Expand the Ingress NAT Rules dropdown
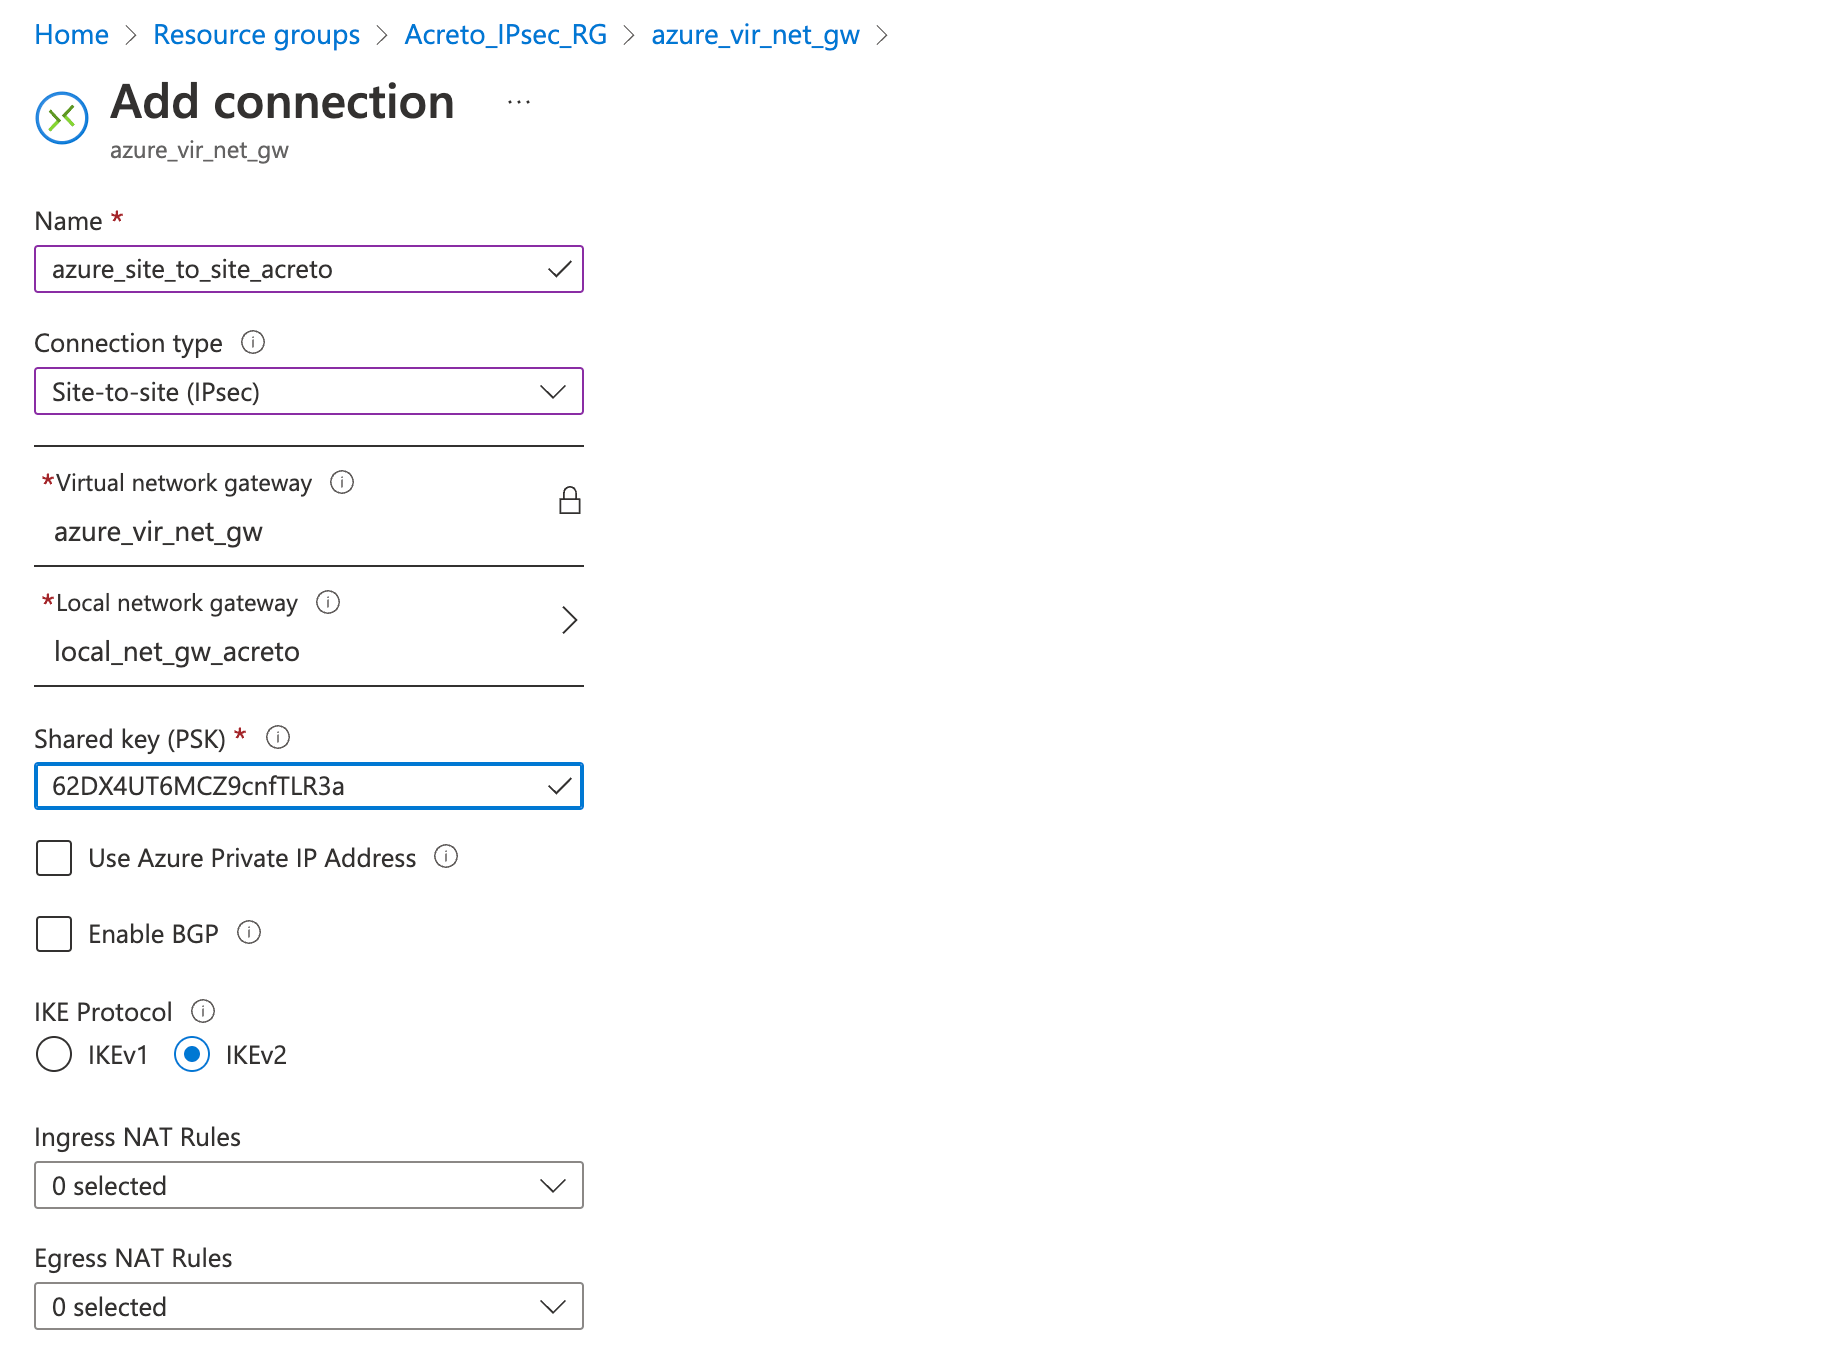Screen dimensions: 1844x1350 (x=309, y=1185)
